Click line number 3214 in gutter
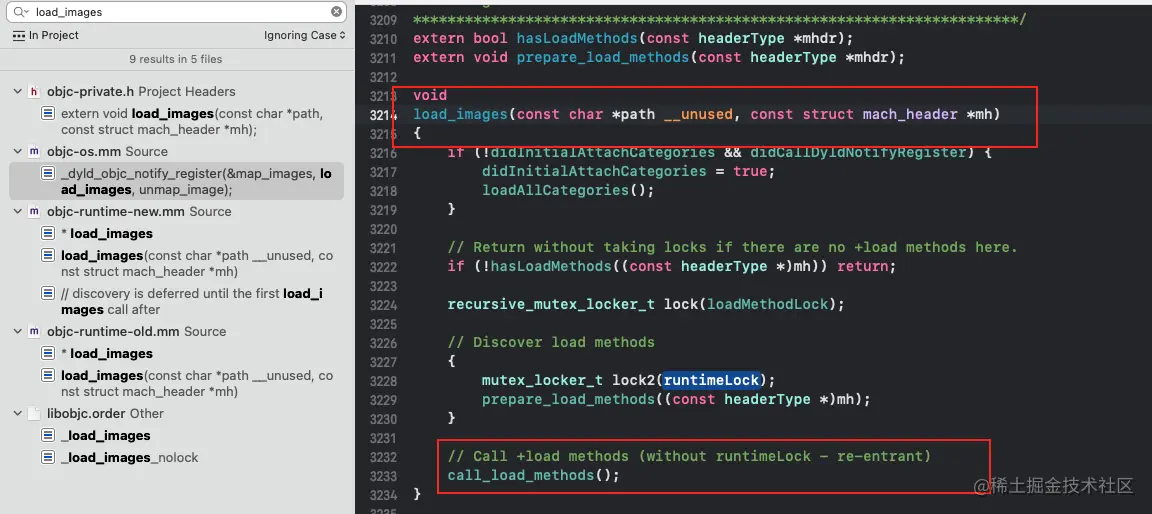This screenshot has height=514, width=1152. pos(383,115)
